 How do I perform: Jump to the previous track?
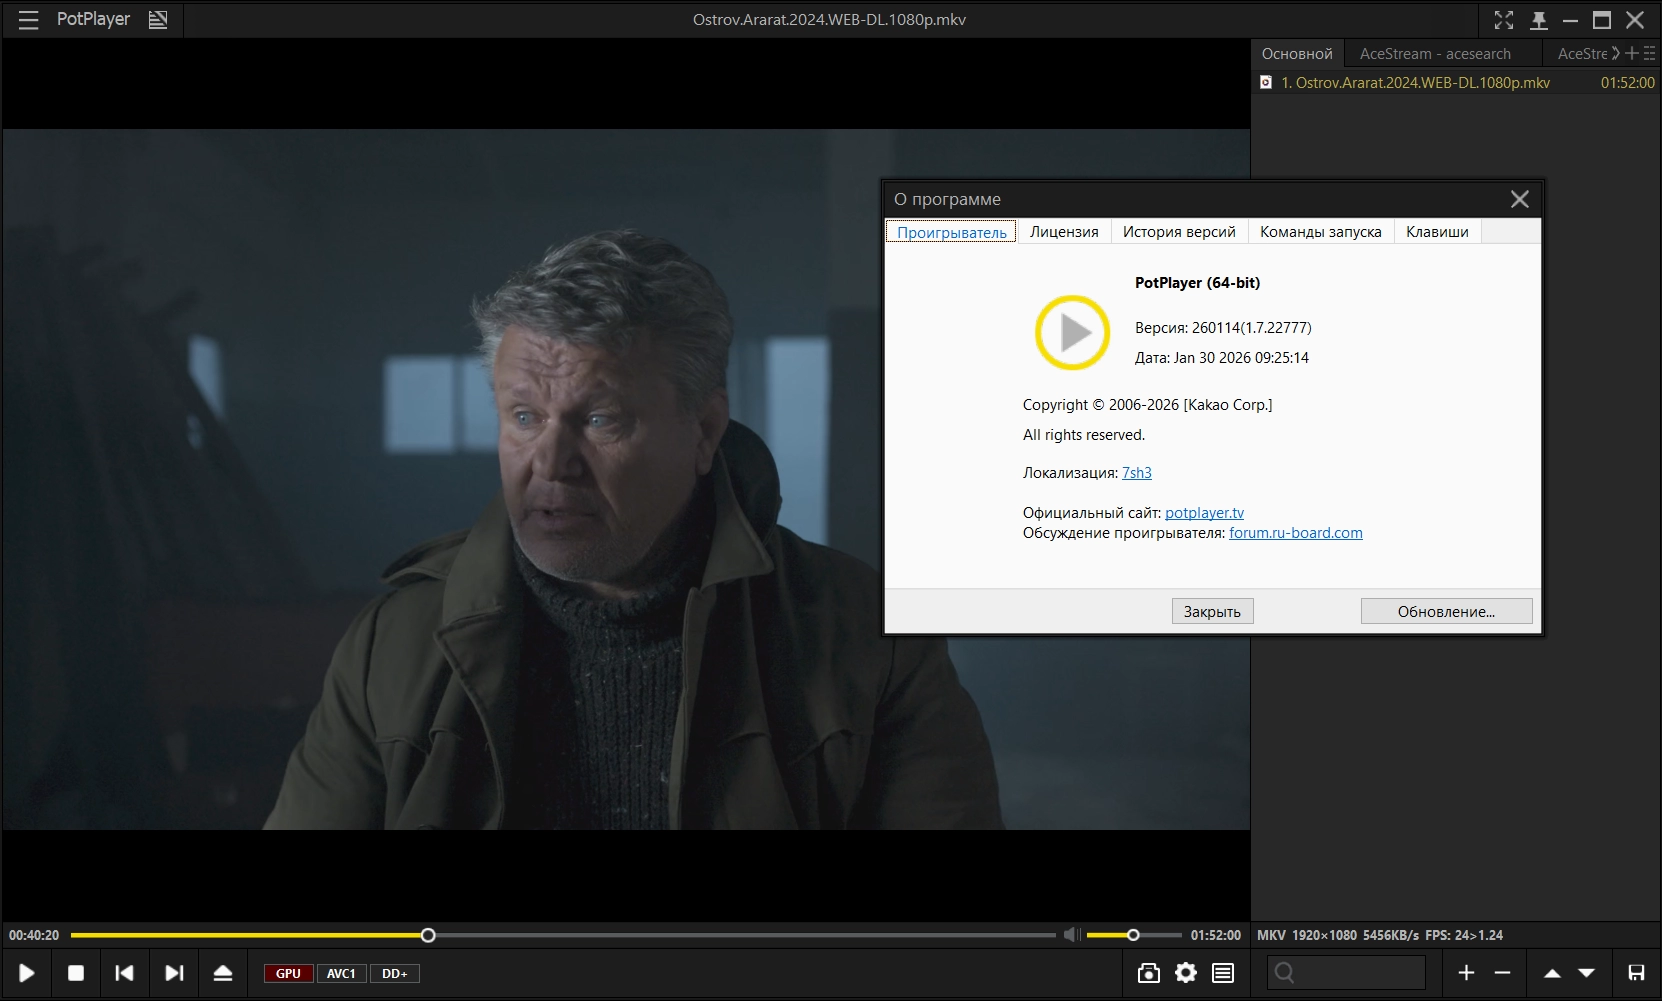tap(124, 973)
